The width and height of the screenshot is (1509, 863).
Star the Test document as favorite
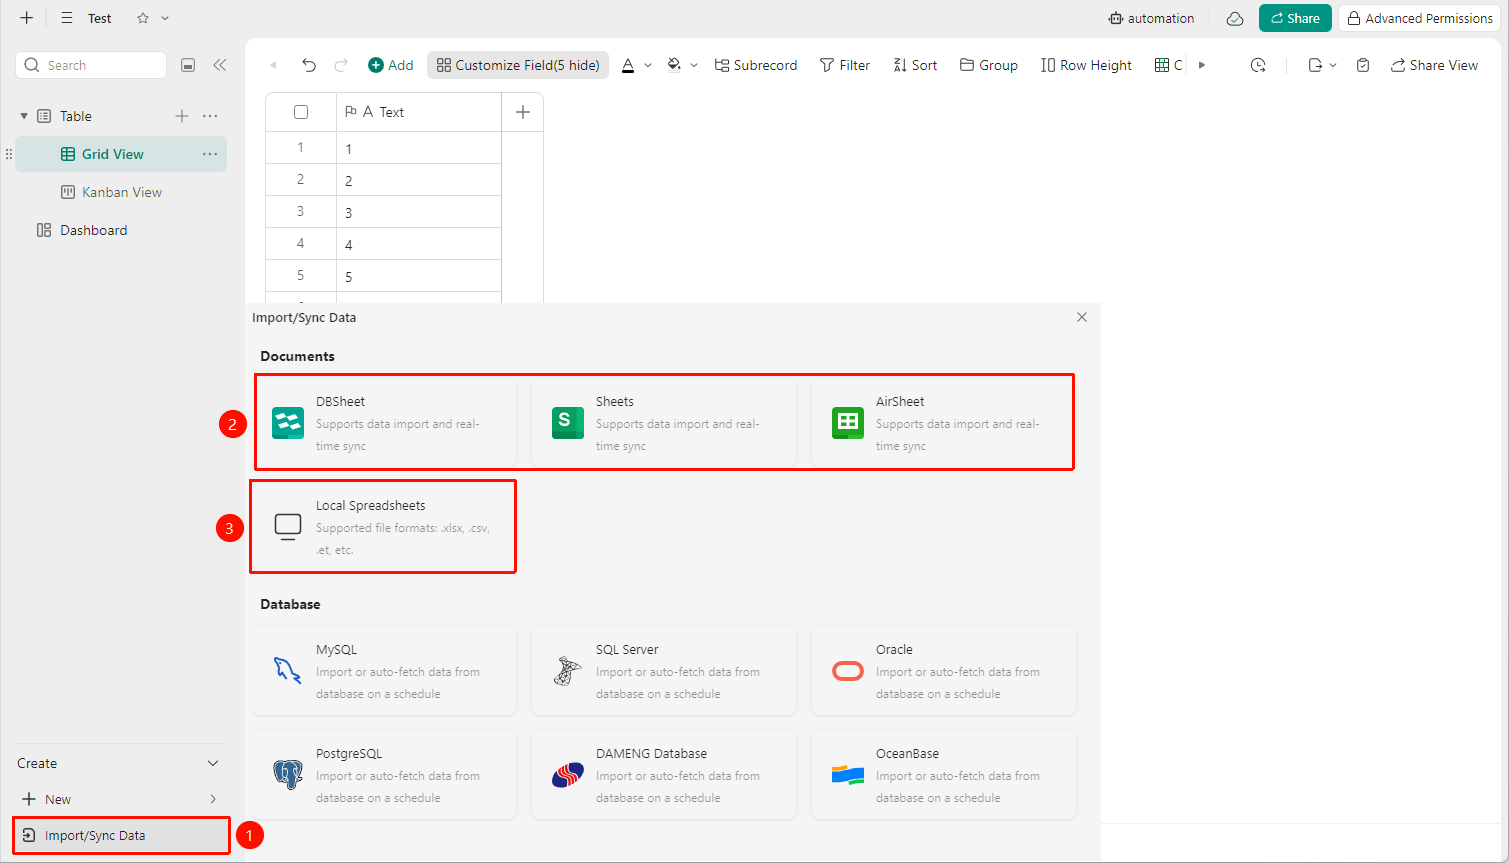143,18
